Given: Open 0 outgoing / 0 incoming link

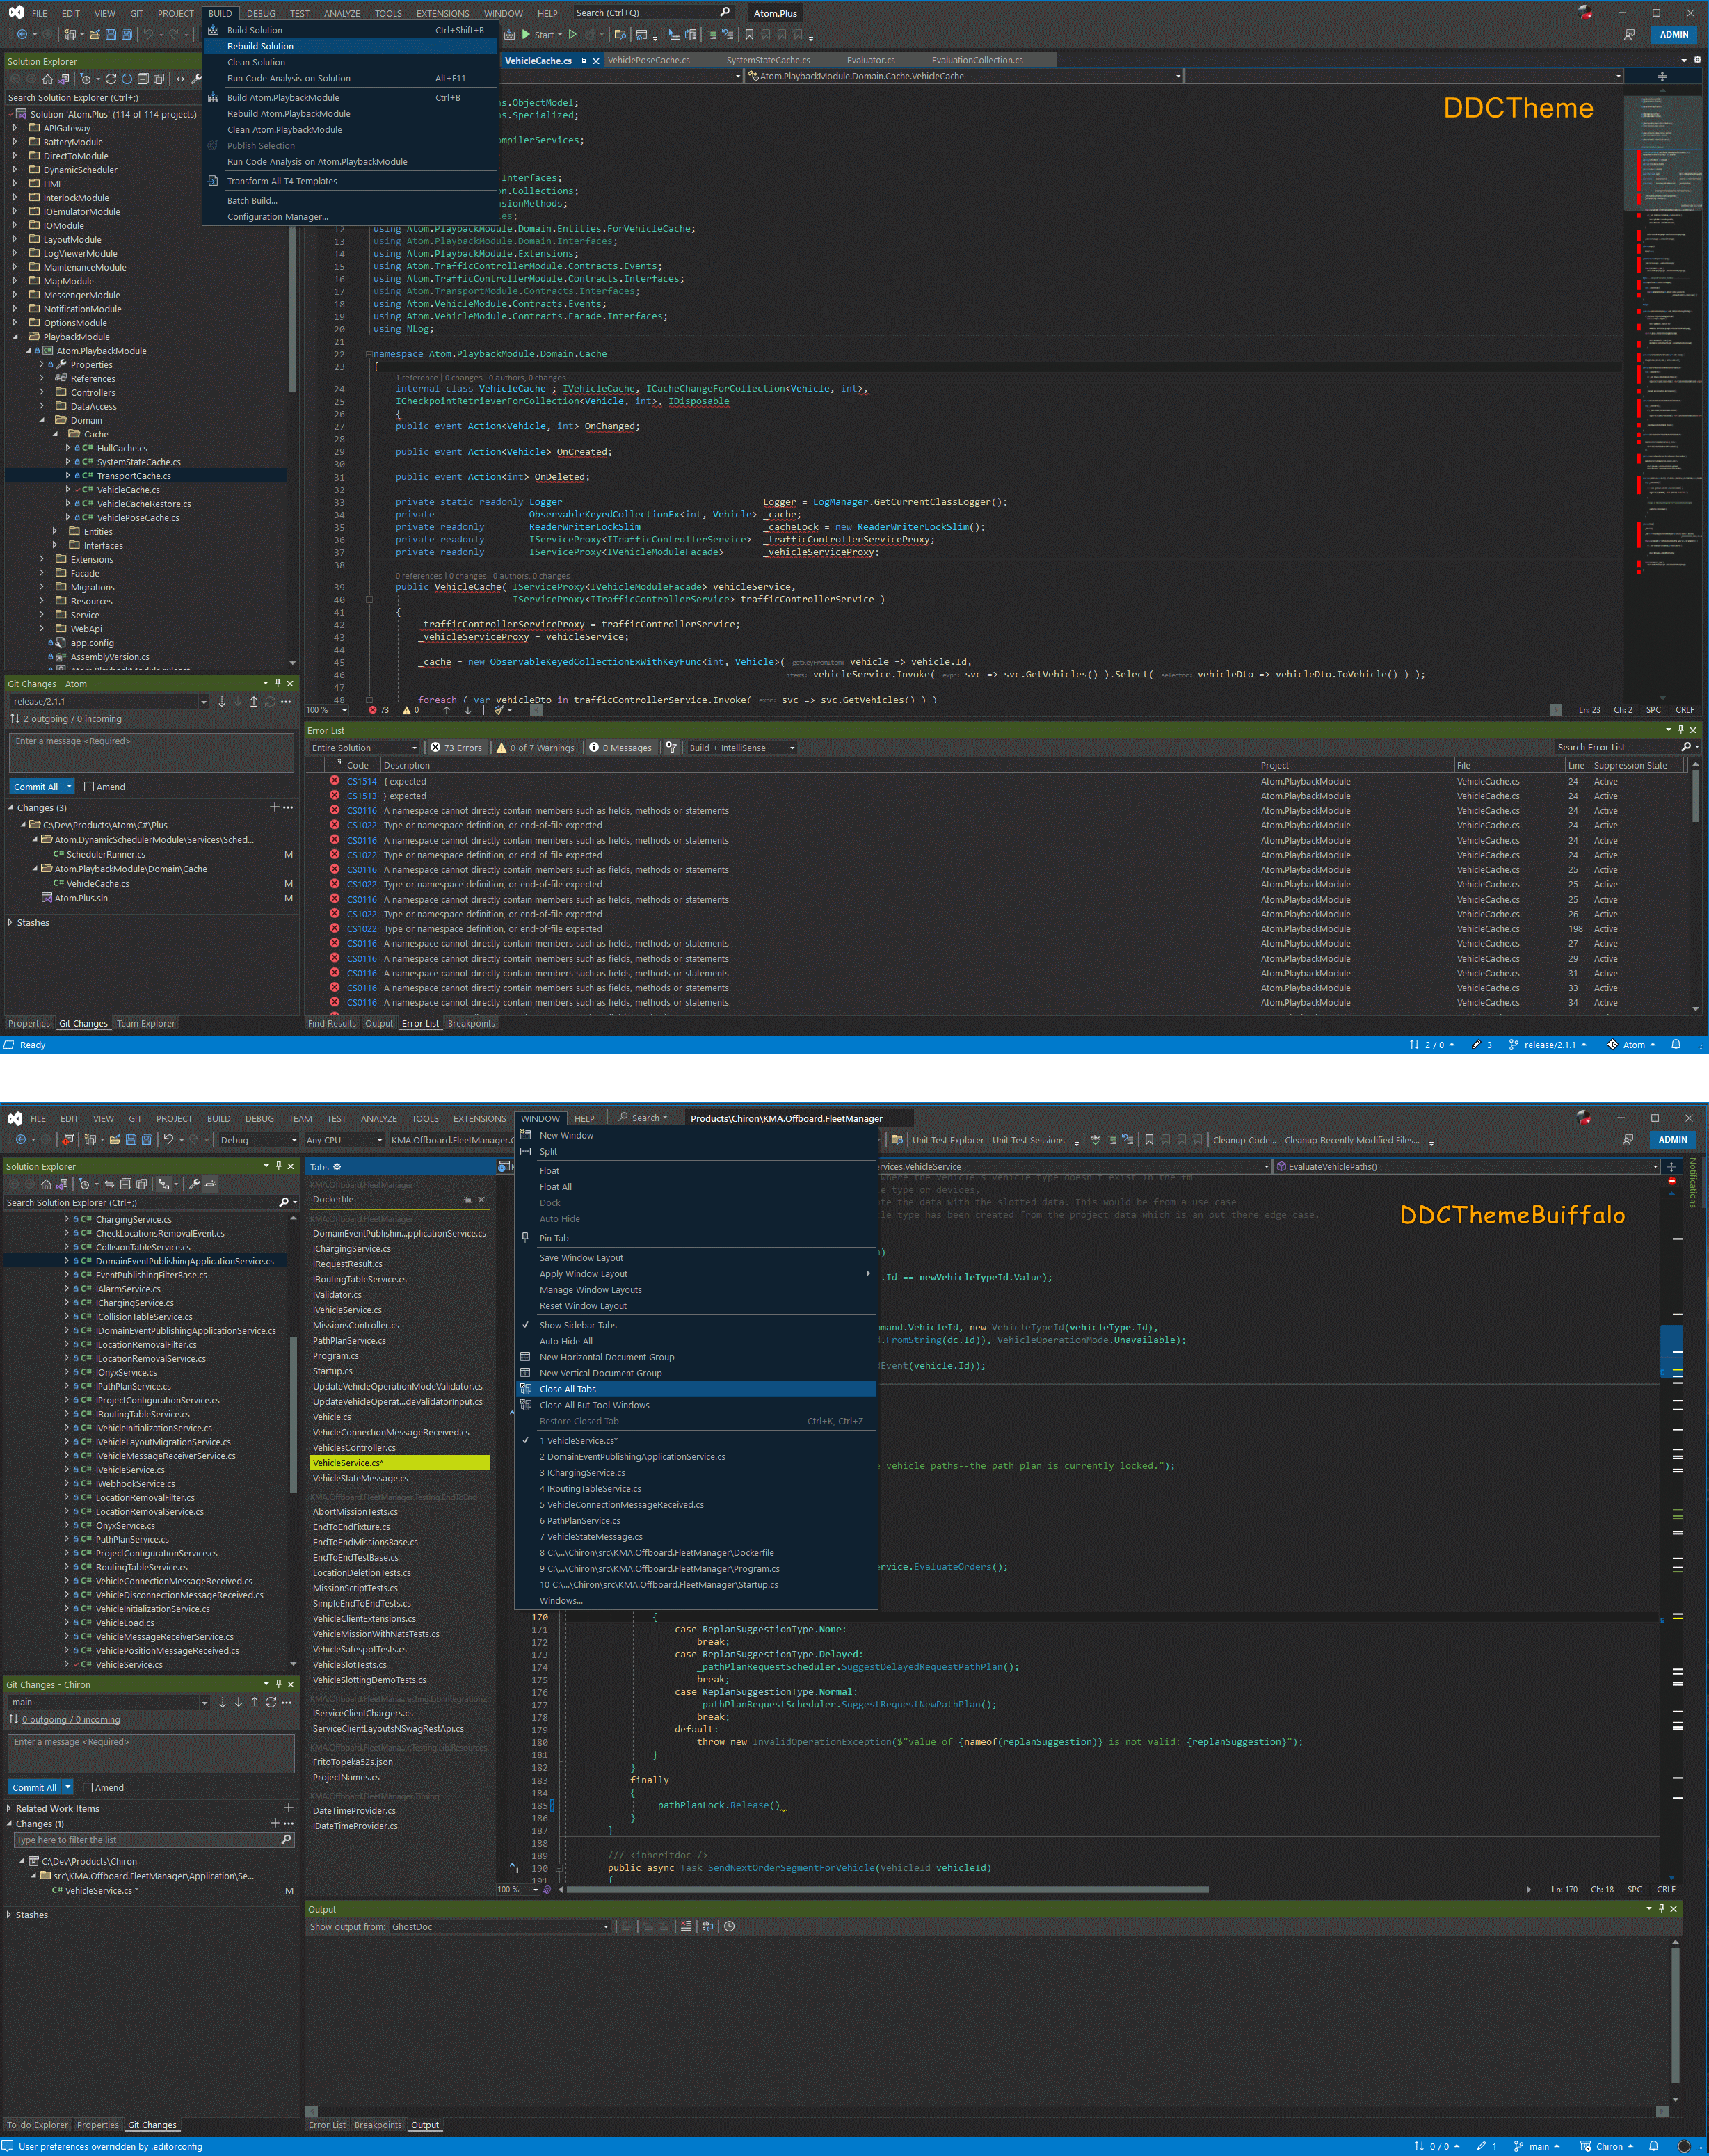Looking at the screenshot, I should 71,1720.
